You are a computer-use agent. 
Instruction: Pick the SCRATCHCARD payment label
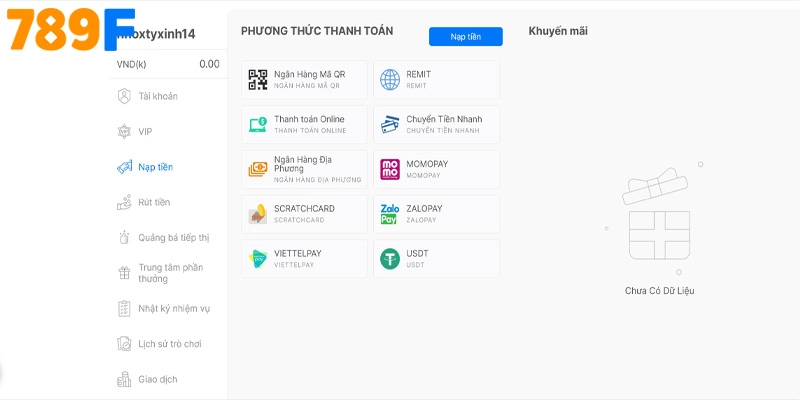tap(305, 209)
